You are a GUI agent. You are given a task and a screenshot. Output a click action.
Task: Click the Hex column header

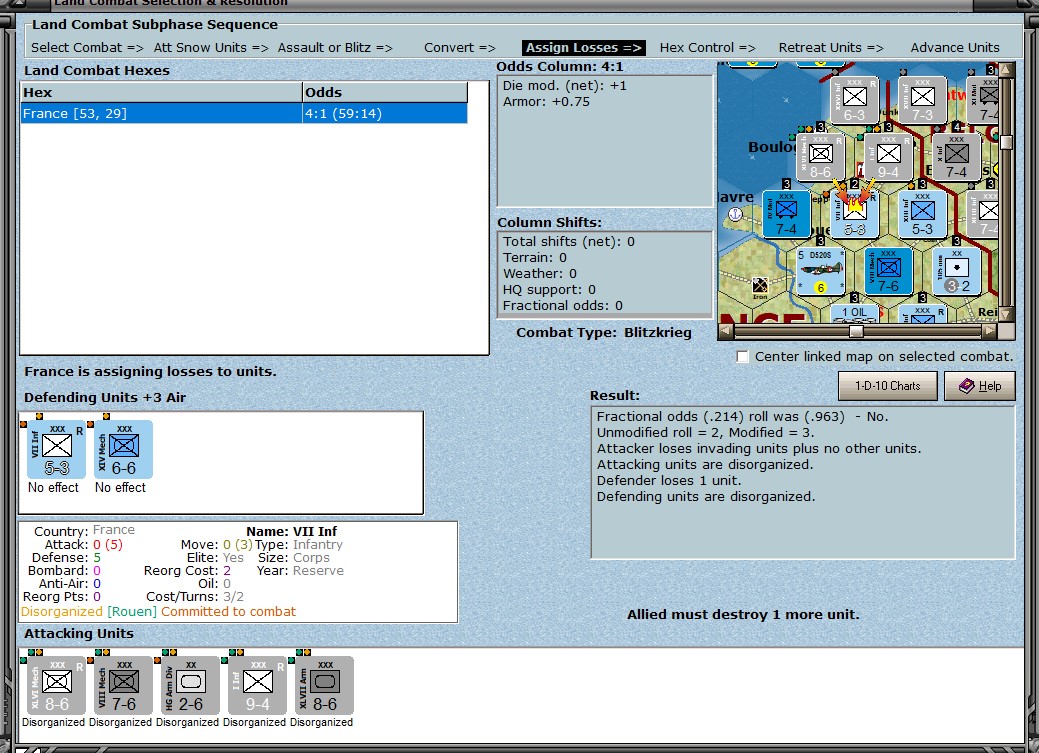tap(161, 92)
